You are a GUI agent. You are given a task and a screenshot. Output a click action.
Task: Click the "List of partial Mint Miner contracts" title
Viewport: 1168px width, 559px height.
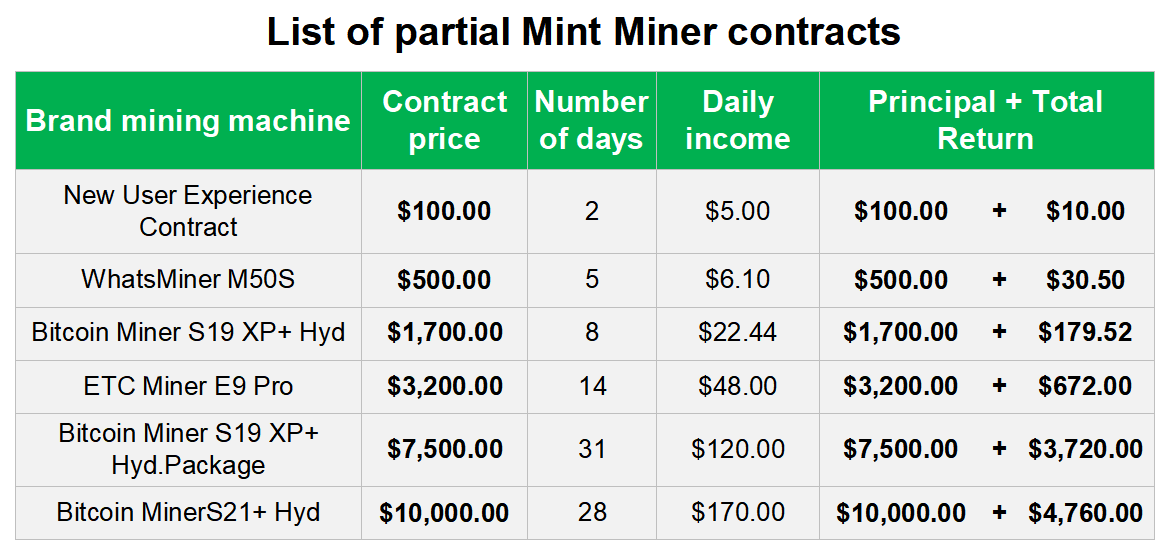583,32
